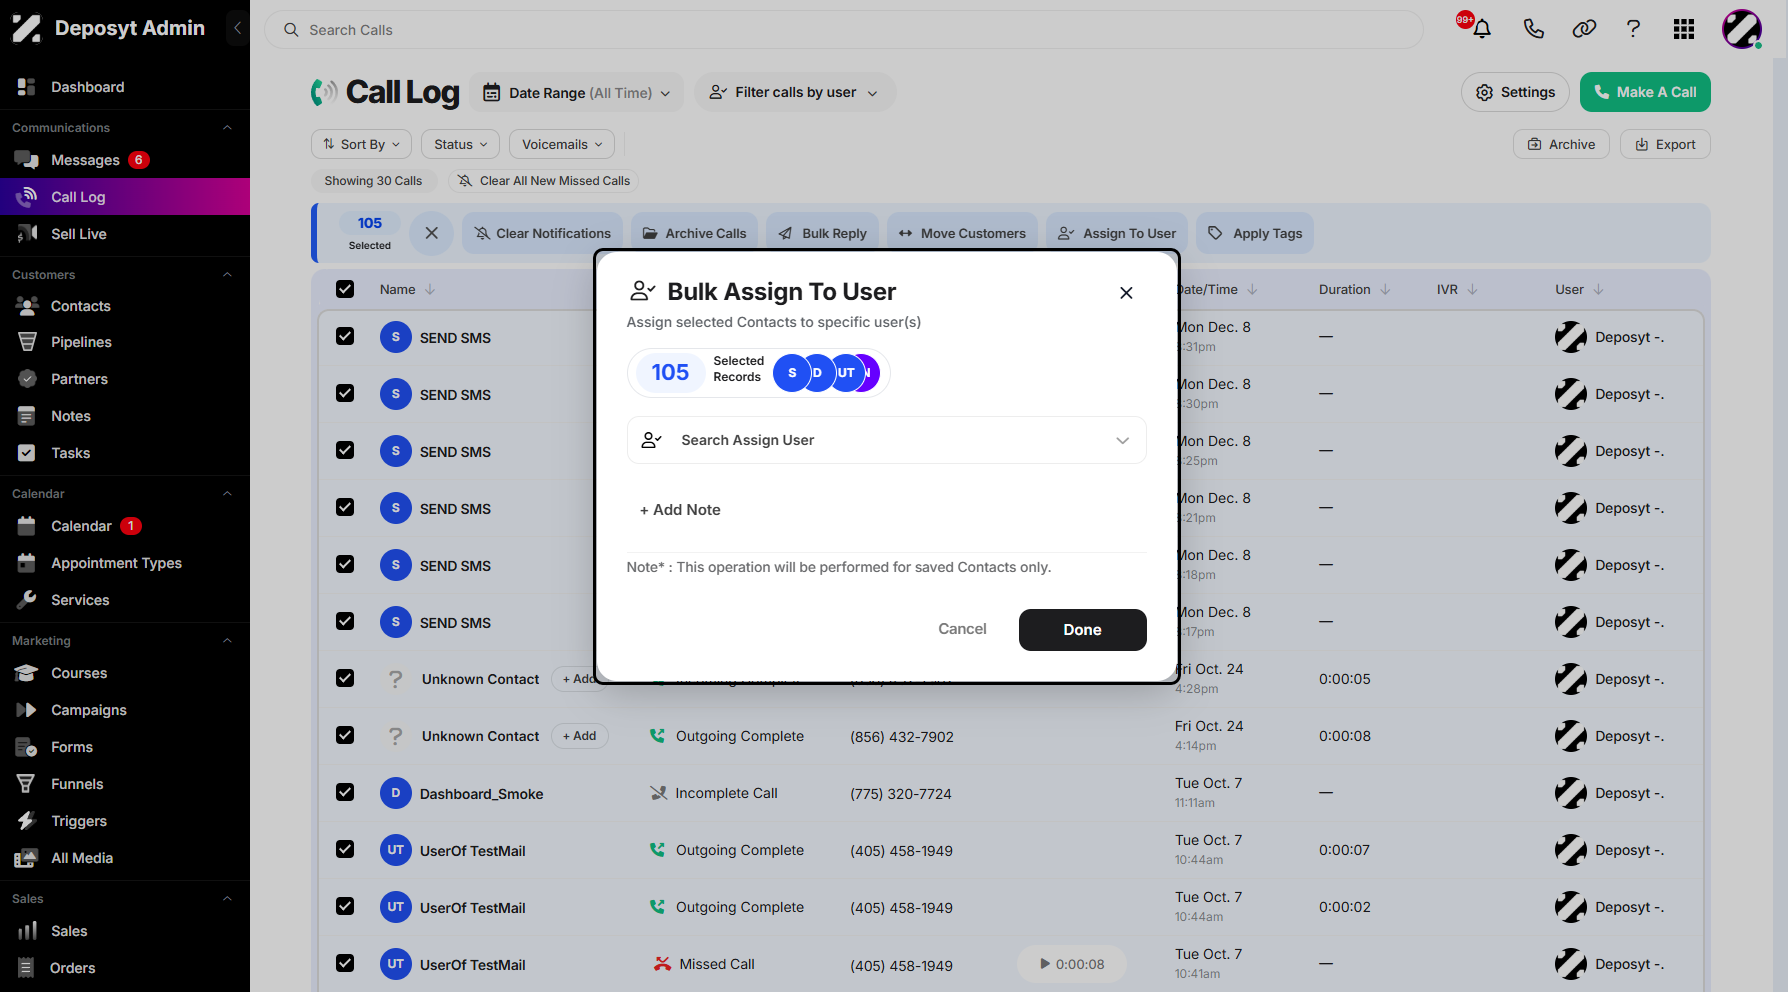The image size is (1788, 992).
Task: Click Done in the assign dialog
Action: [x=1082, y=630]
